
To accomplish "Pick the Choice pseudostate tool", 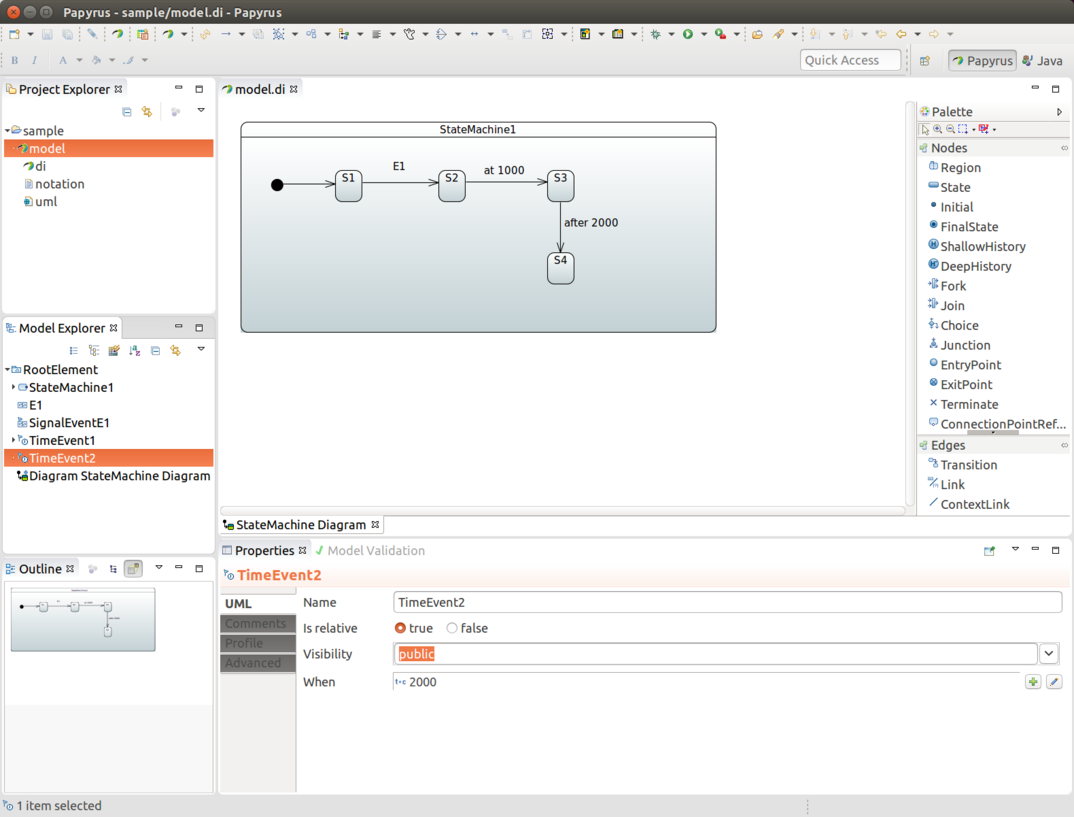I will coord(953,325).
